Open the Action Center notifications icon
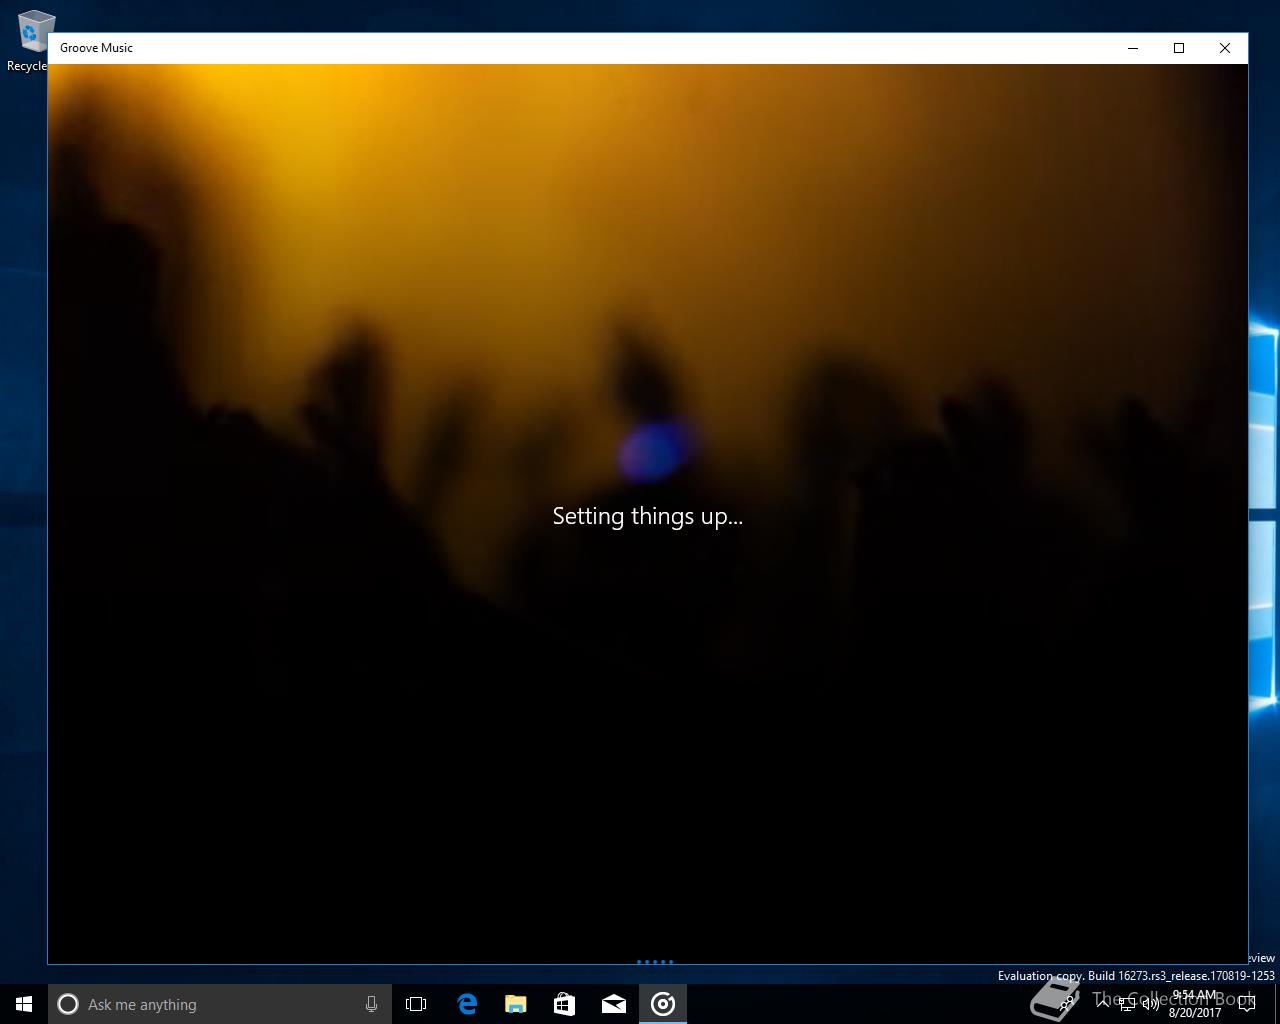Viewport: 1280px width, 1024px height. point(1246,1004)
